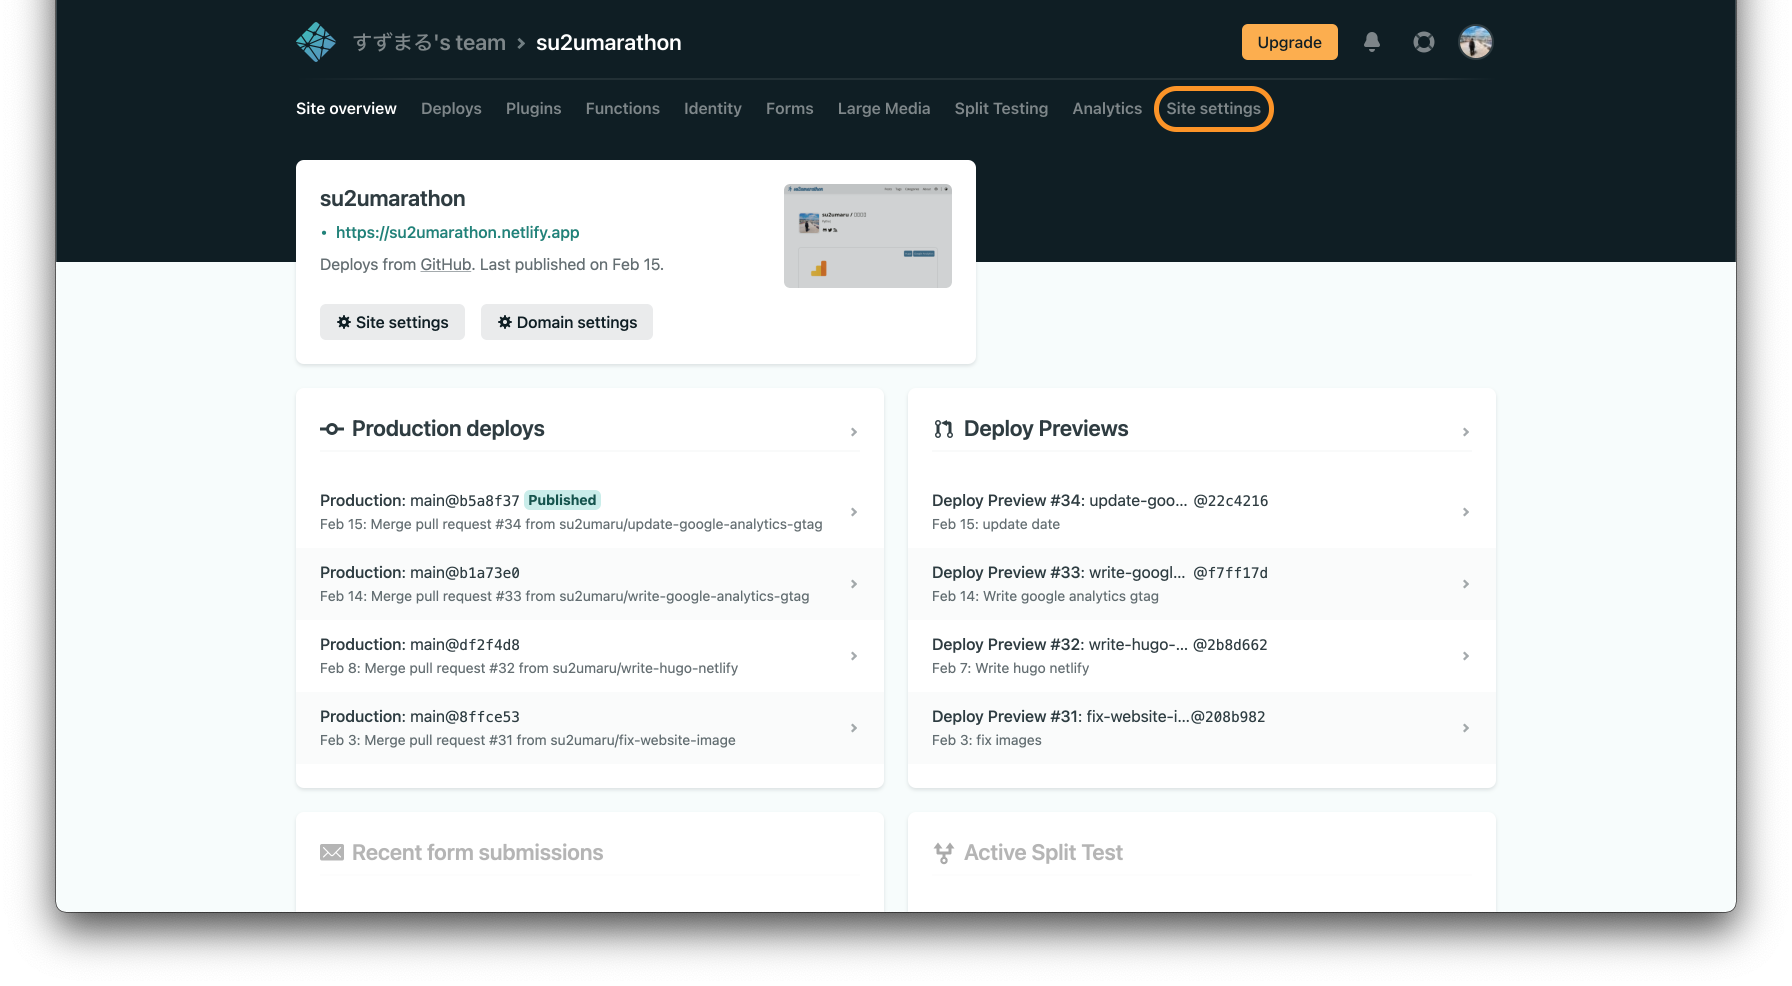Open notifications bell icon
Image resolution: width=1792 pixels, height=986 pixels.
coord(1372,42)
